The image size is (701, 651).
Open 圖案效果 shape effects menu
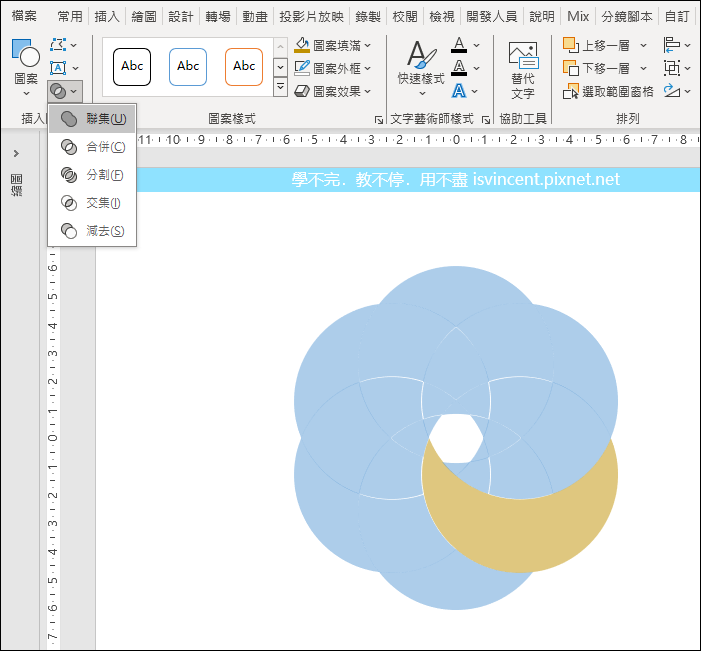click(x=332, y=91)
